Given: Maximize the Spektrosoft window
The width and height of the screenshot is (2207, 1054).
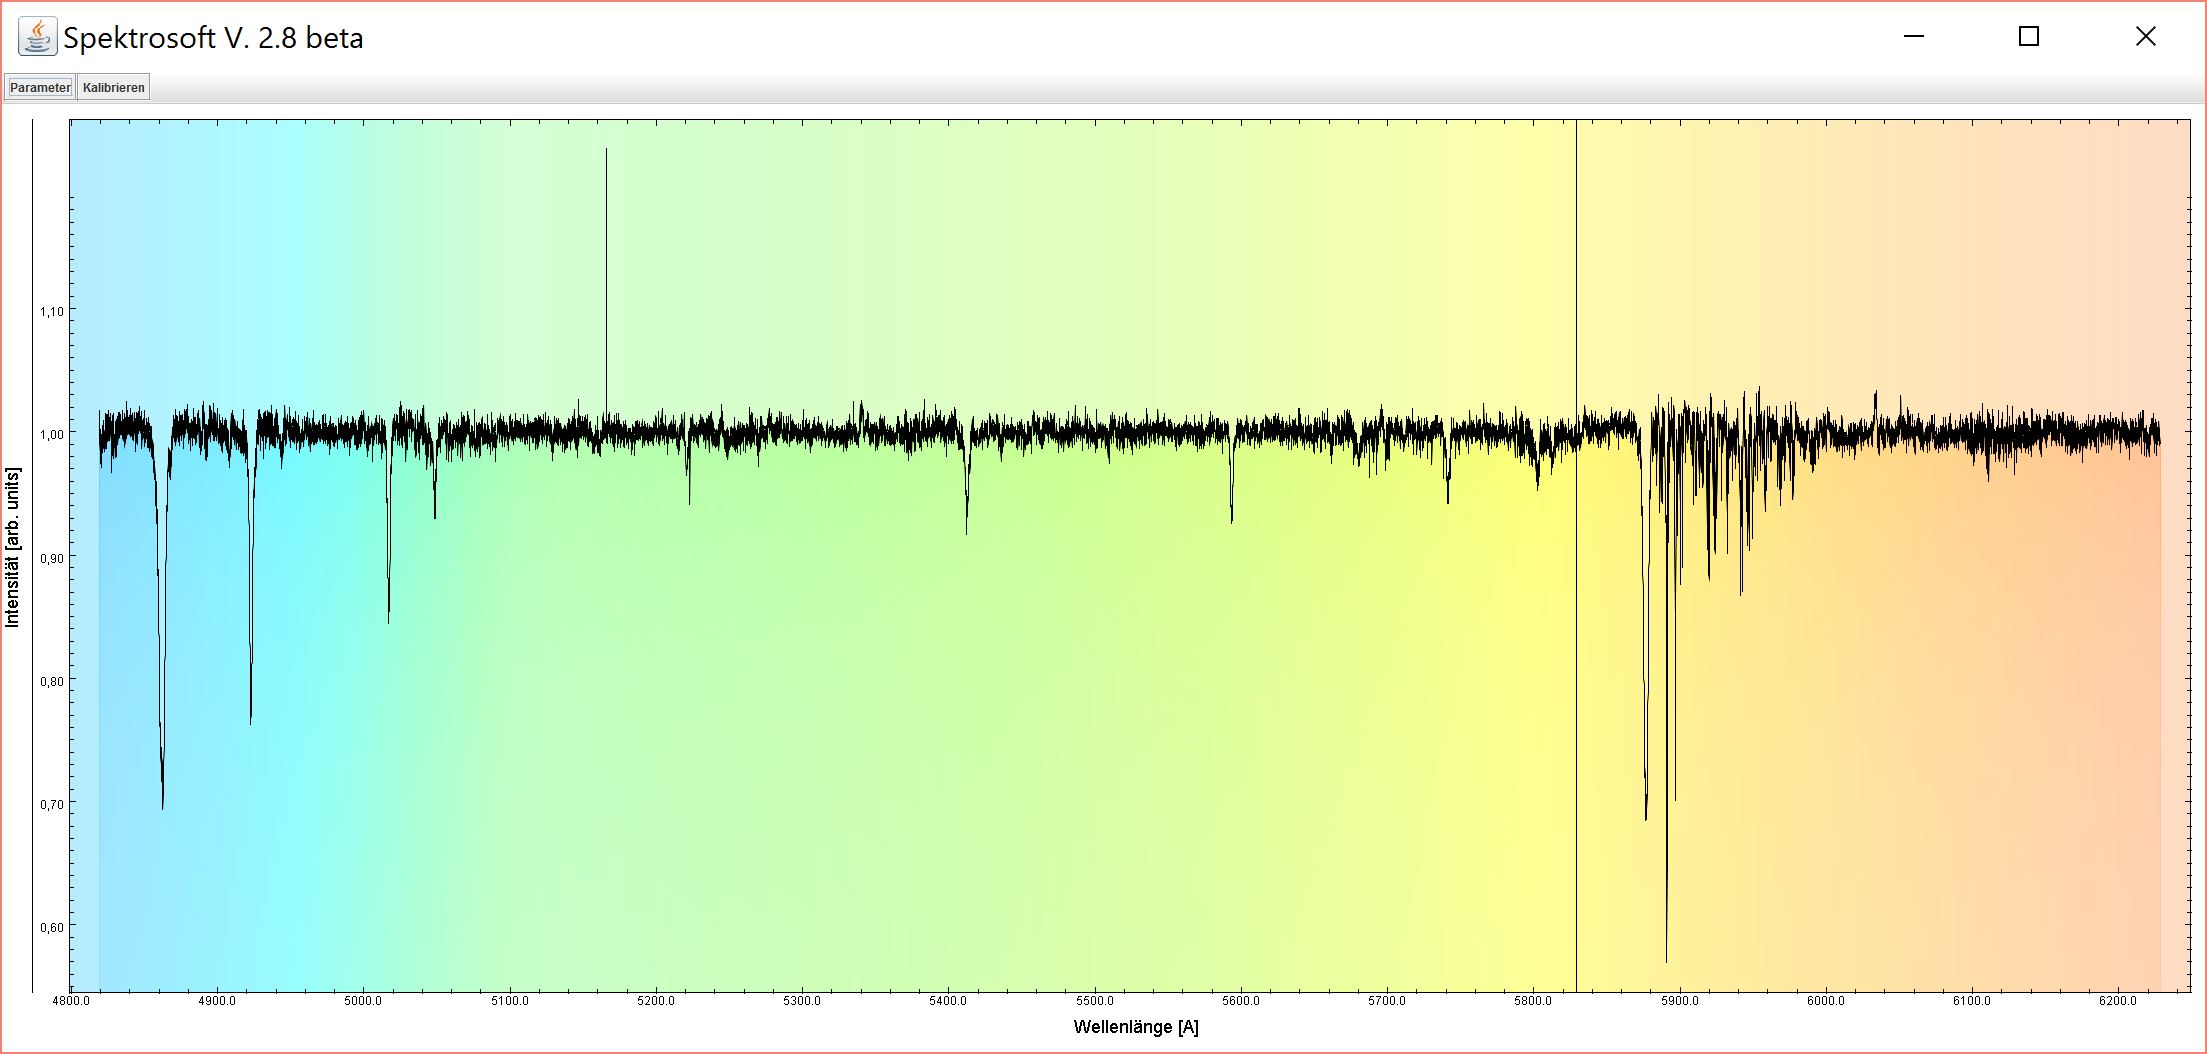Looking at the screenshot, I should [2029, 37].
